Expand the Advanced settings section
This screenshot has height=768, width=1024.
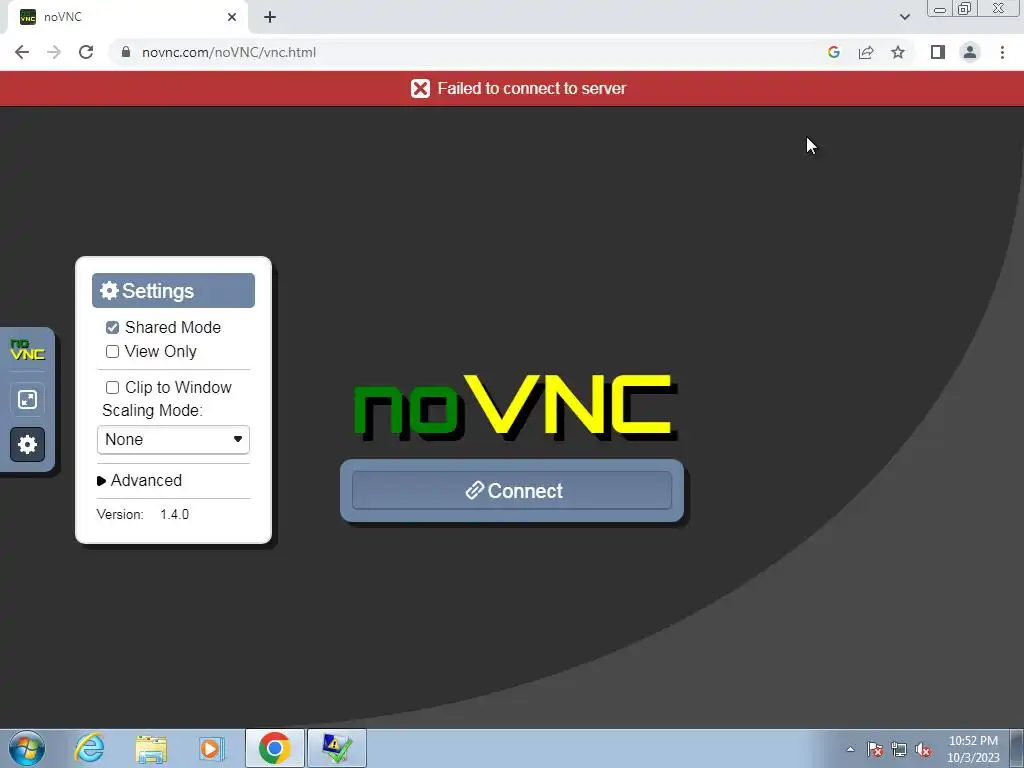pos(140,481)
